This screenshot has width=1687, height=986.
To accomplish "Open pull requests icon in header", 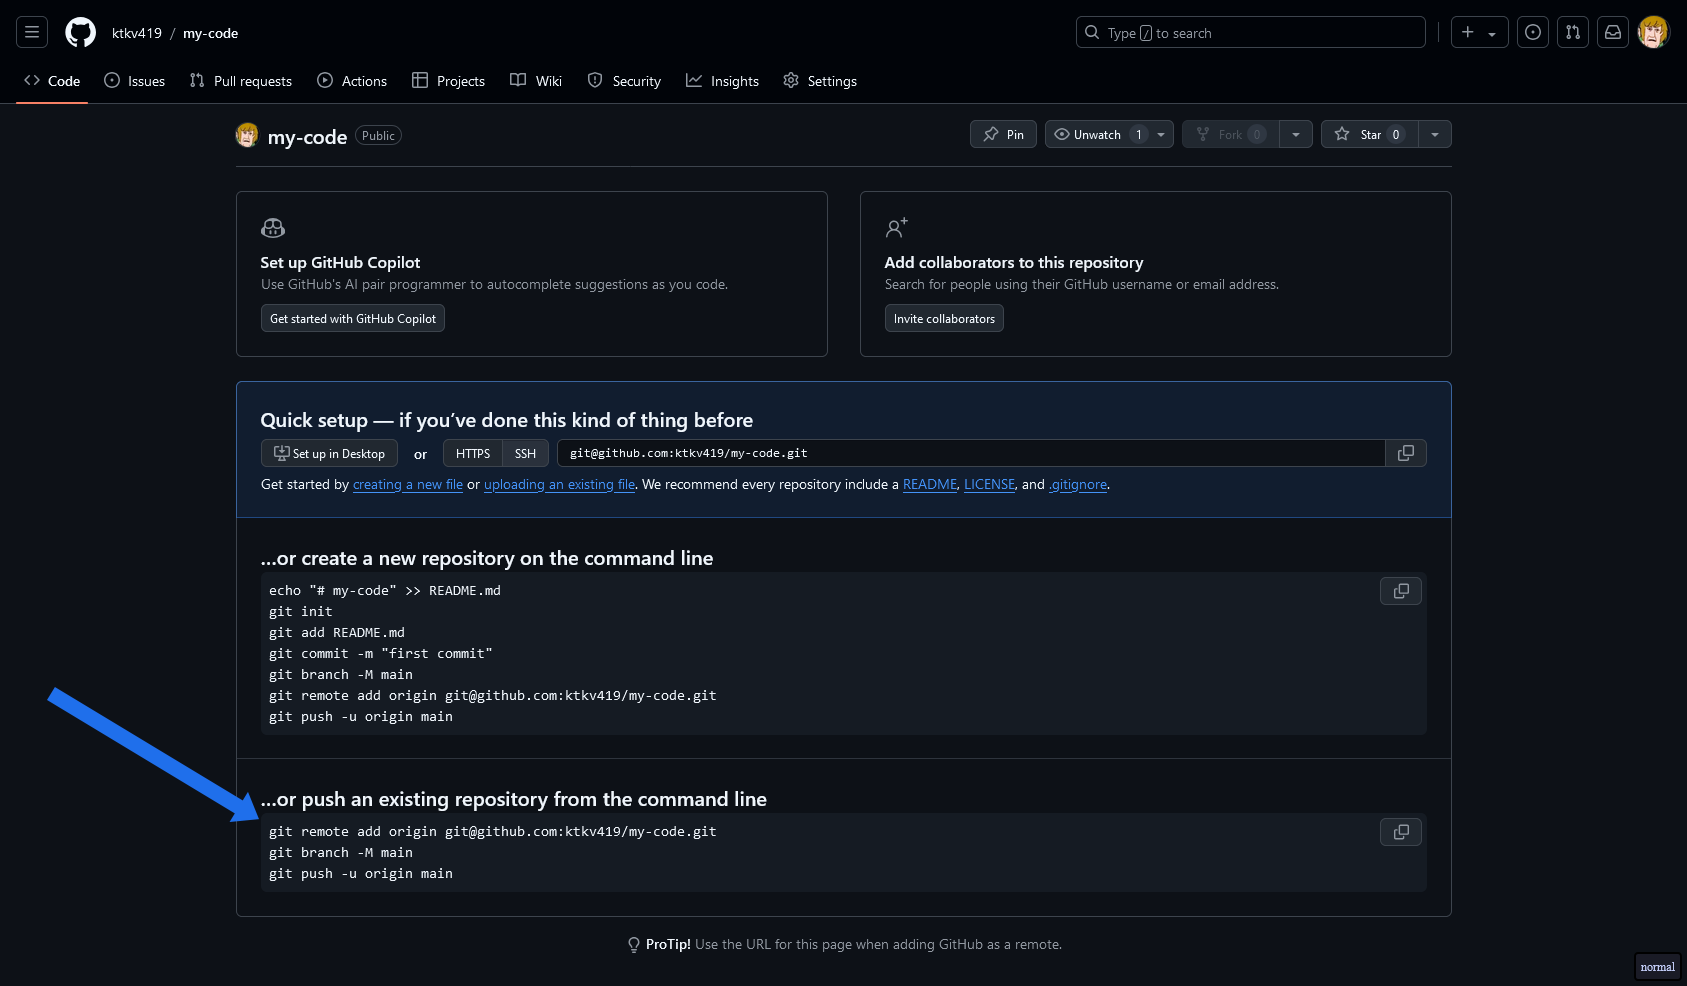I will 1573,33.
